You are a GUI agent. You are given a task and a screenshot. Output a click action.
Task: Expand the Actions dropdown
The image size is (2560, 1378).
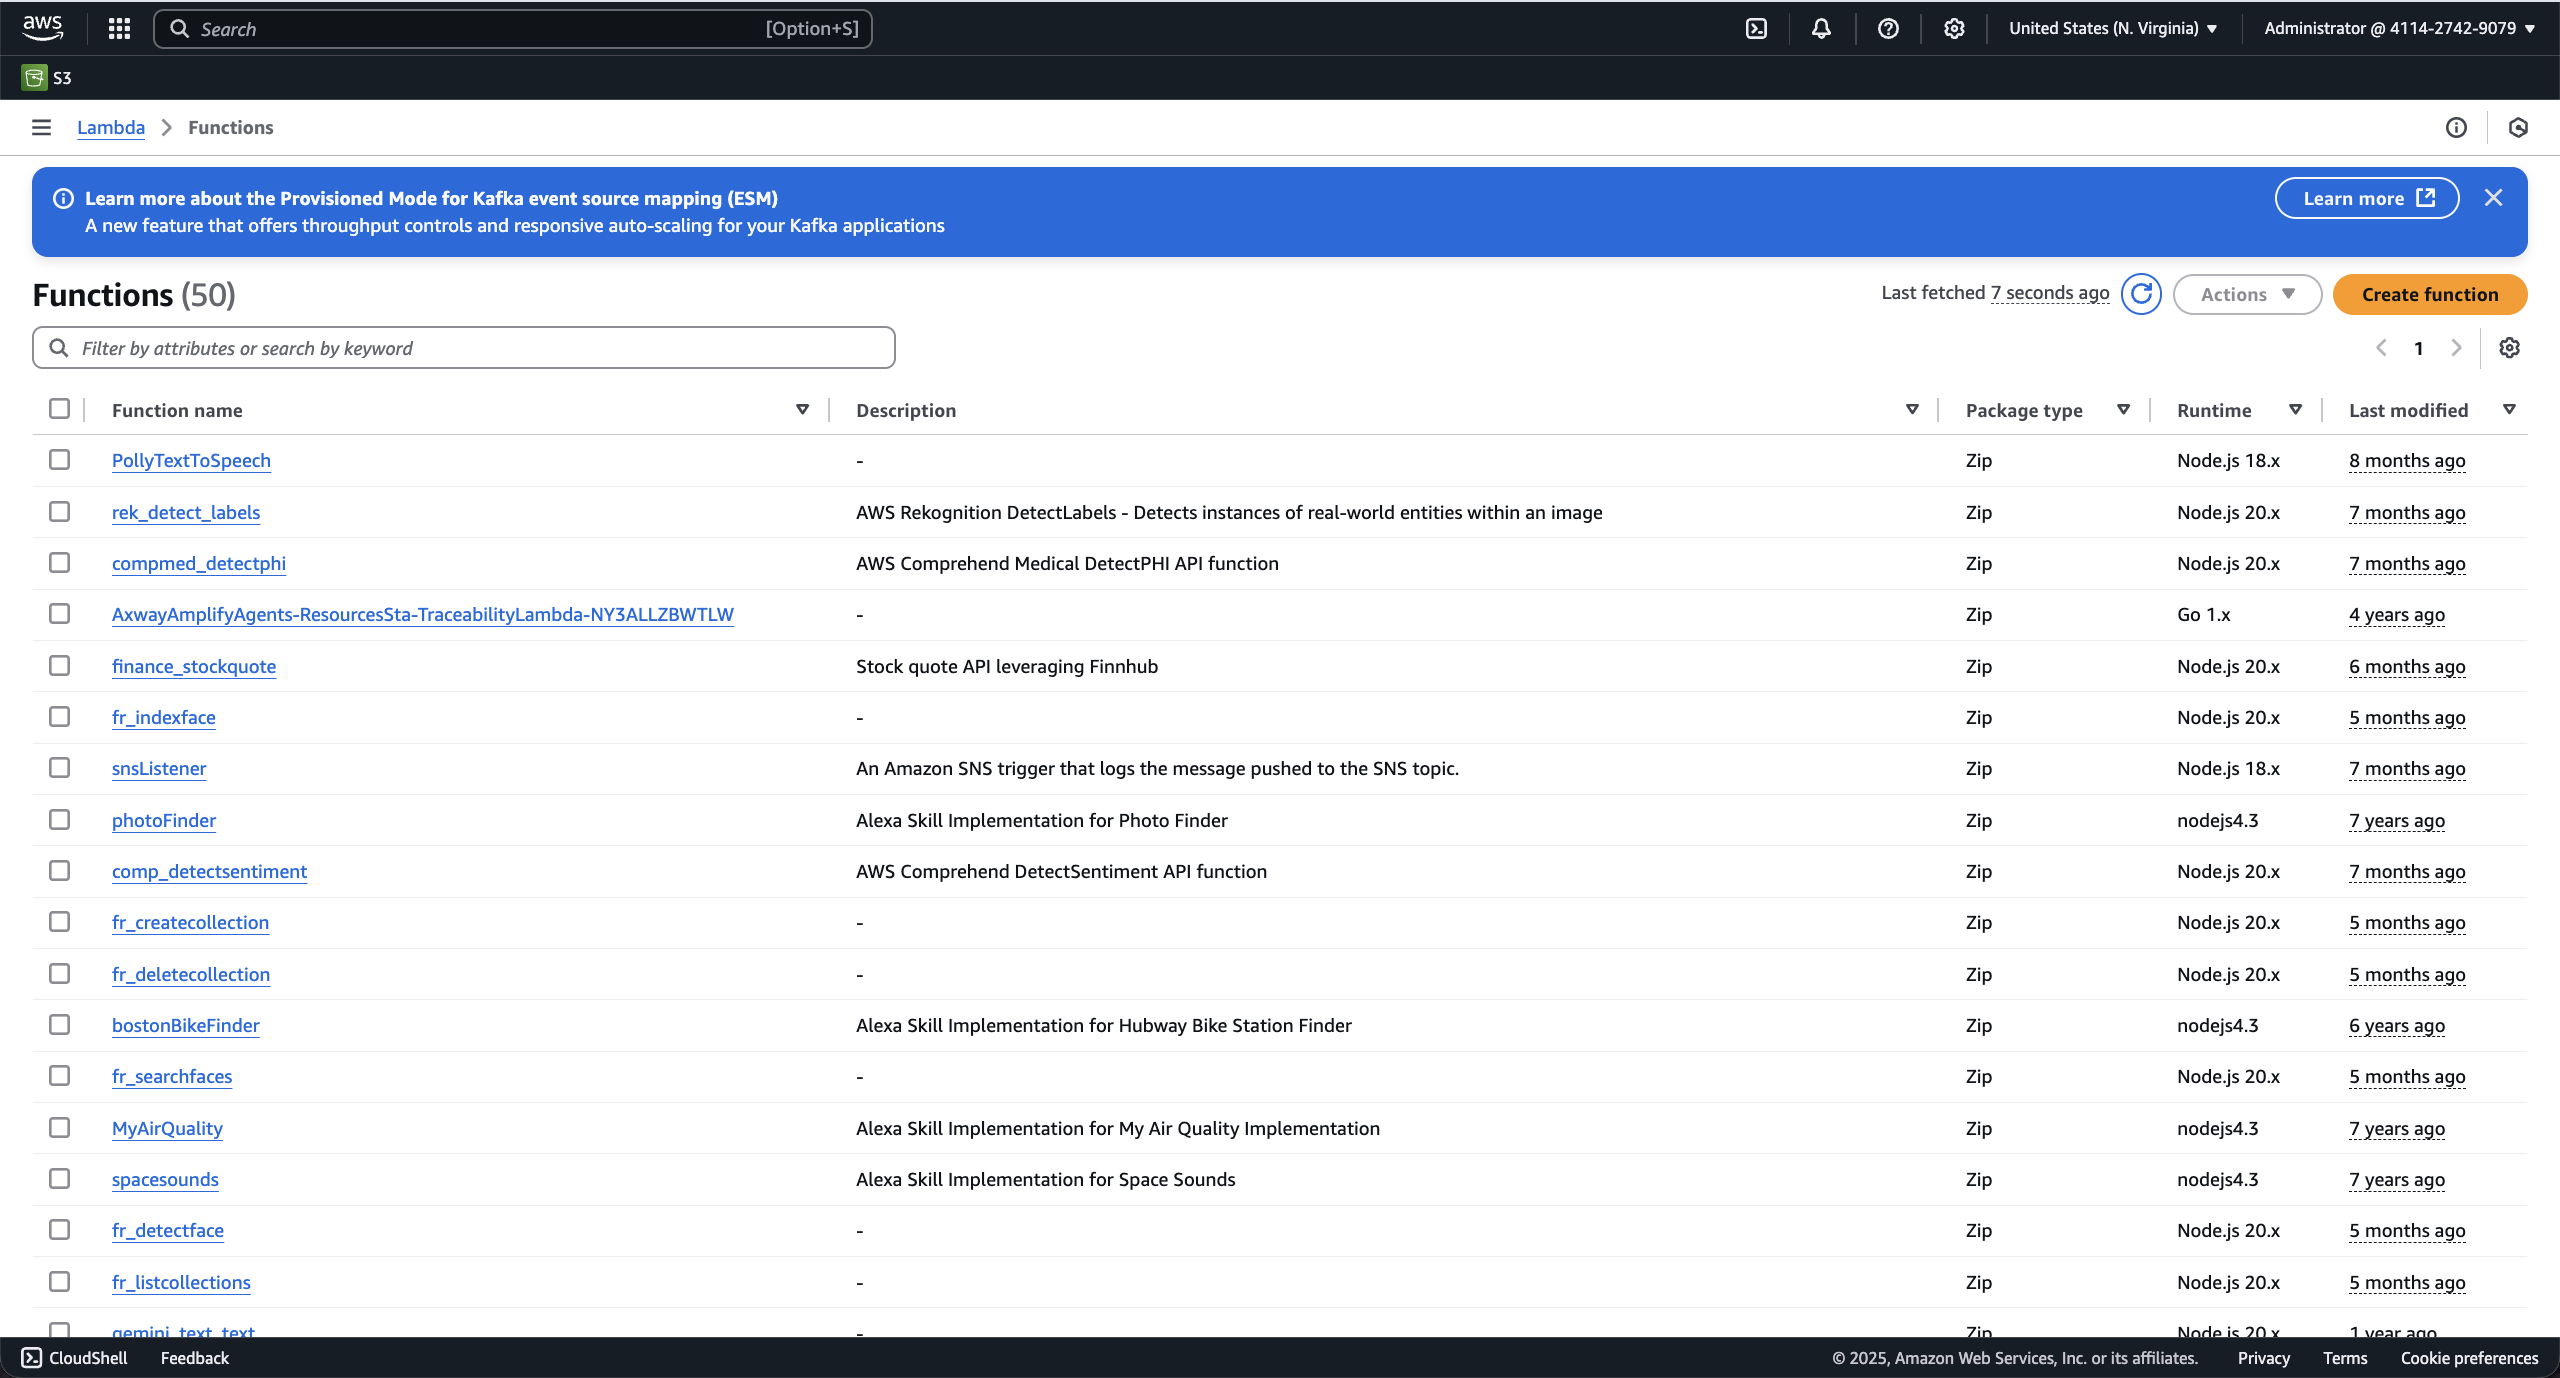pyautogui.click(x=2247, y=294)
